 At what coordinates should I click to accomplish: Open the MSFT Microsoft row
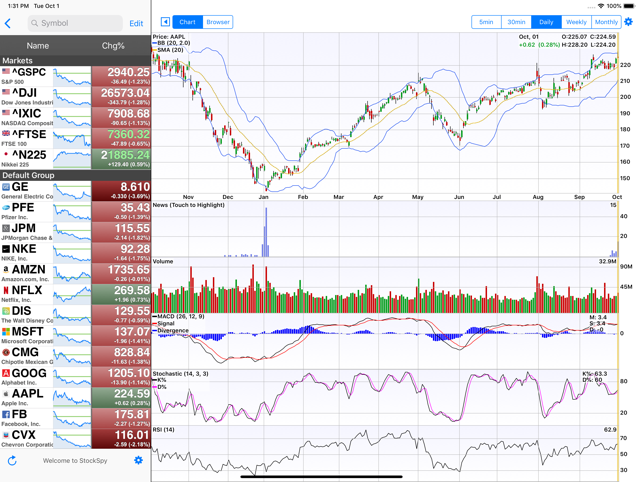(75, 336)
